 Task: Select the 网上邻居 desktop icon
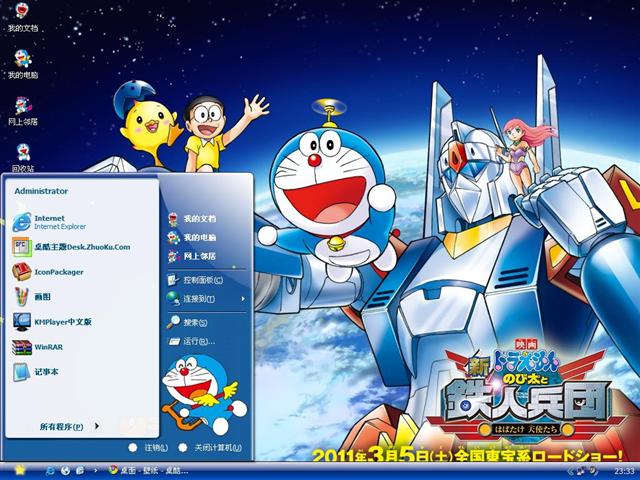[22, 108]
